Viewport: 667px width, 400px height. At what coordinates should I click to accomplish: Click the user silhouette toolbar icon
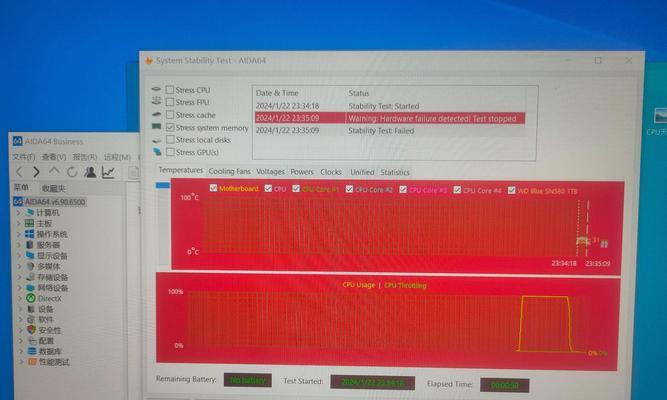click(x=90, y=172)
